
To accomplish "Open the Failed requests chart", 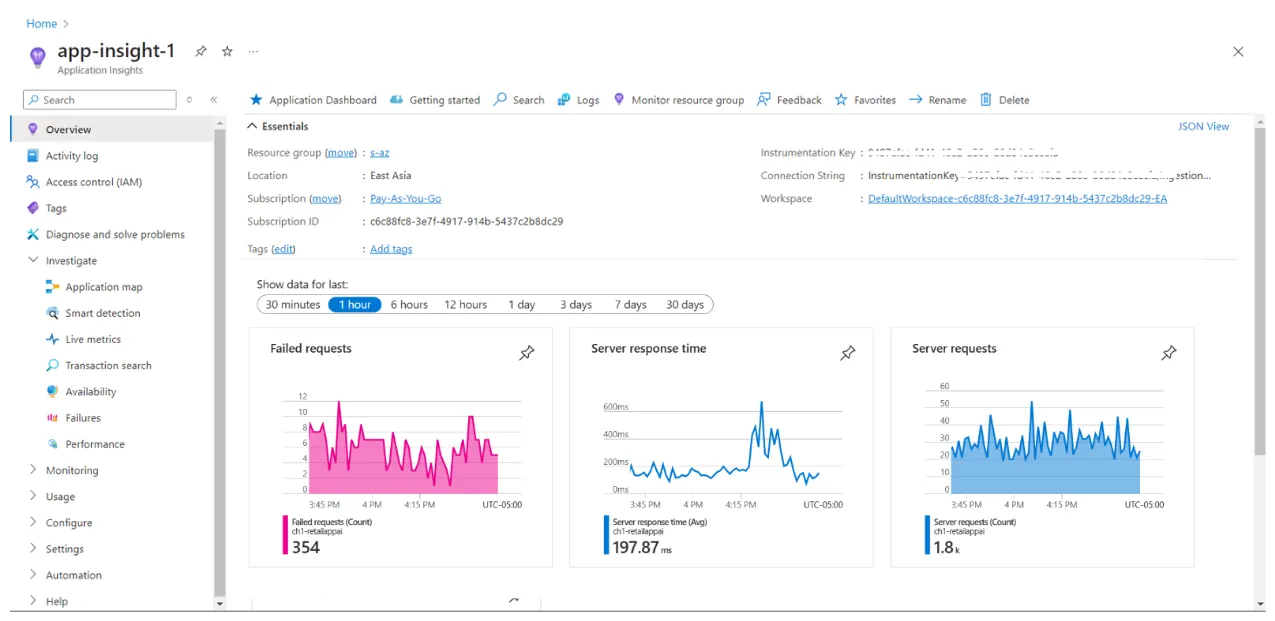I will click(400, 447).
